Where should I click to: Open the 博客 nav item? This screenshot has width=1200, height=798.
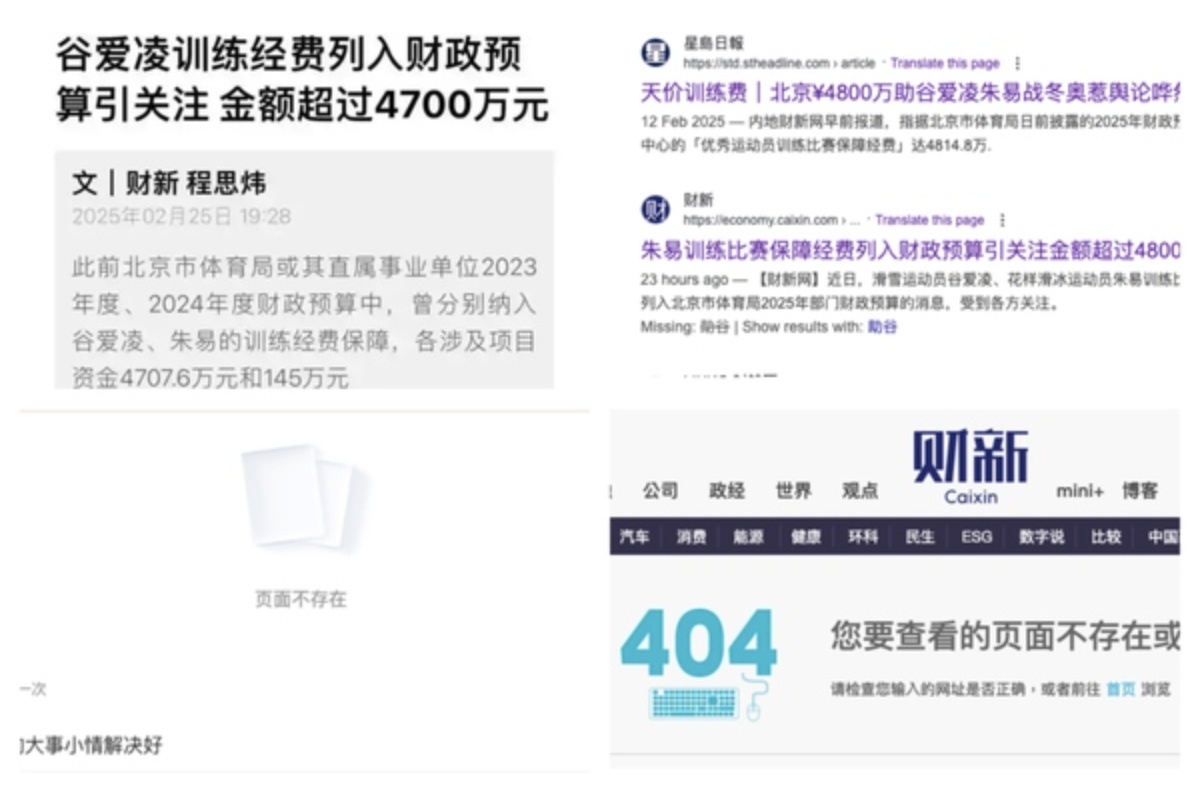[x=1140, y=490]
